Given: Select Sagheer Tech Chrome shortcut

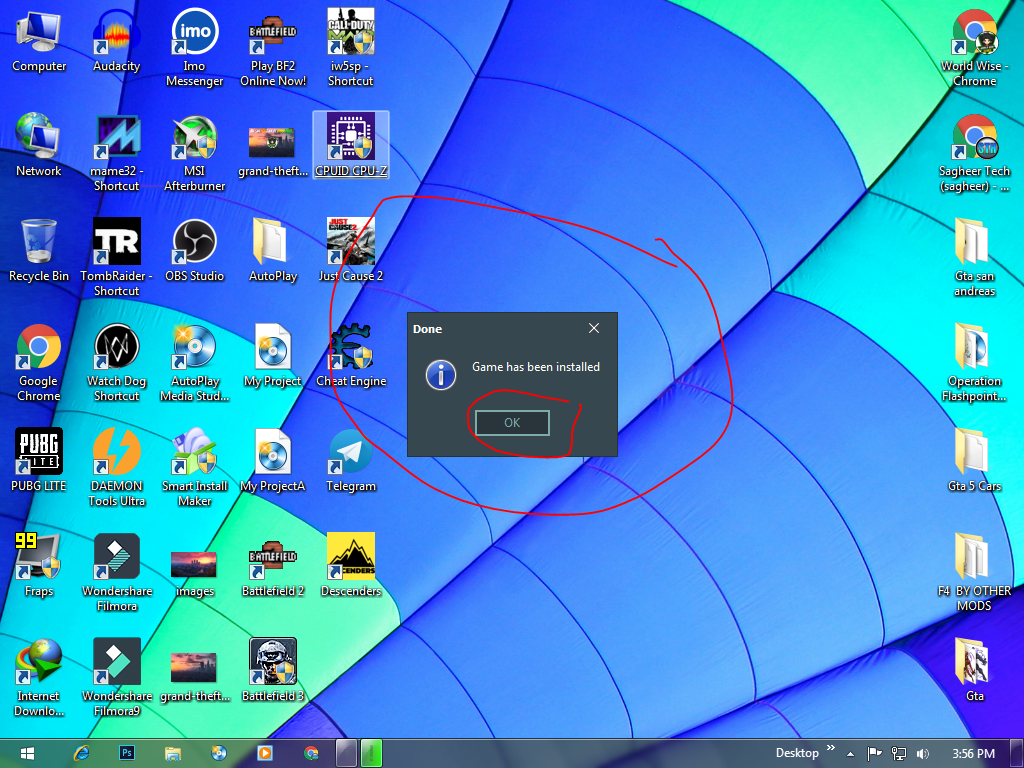Looking at the screenshot, I should pos(974,153).
